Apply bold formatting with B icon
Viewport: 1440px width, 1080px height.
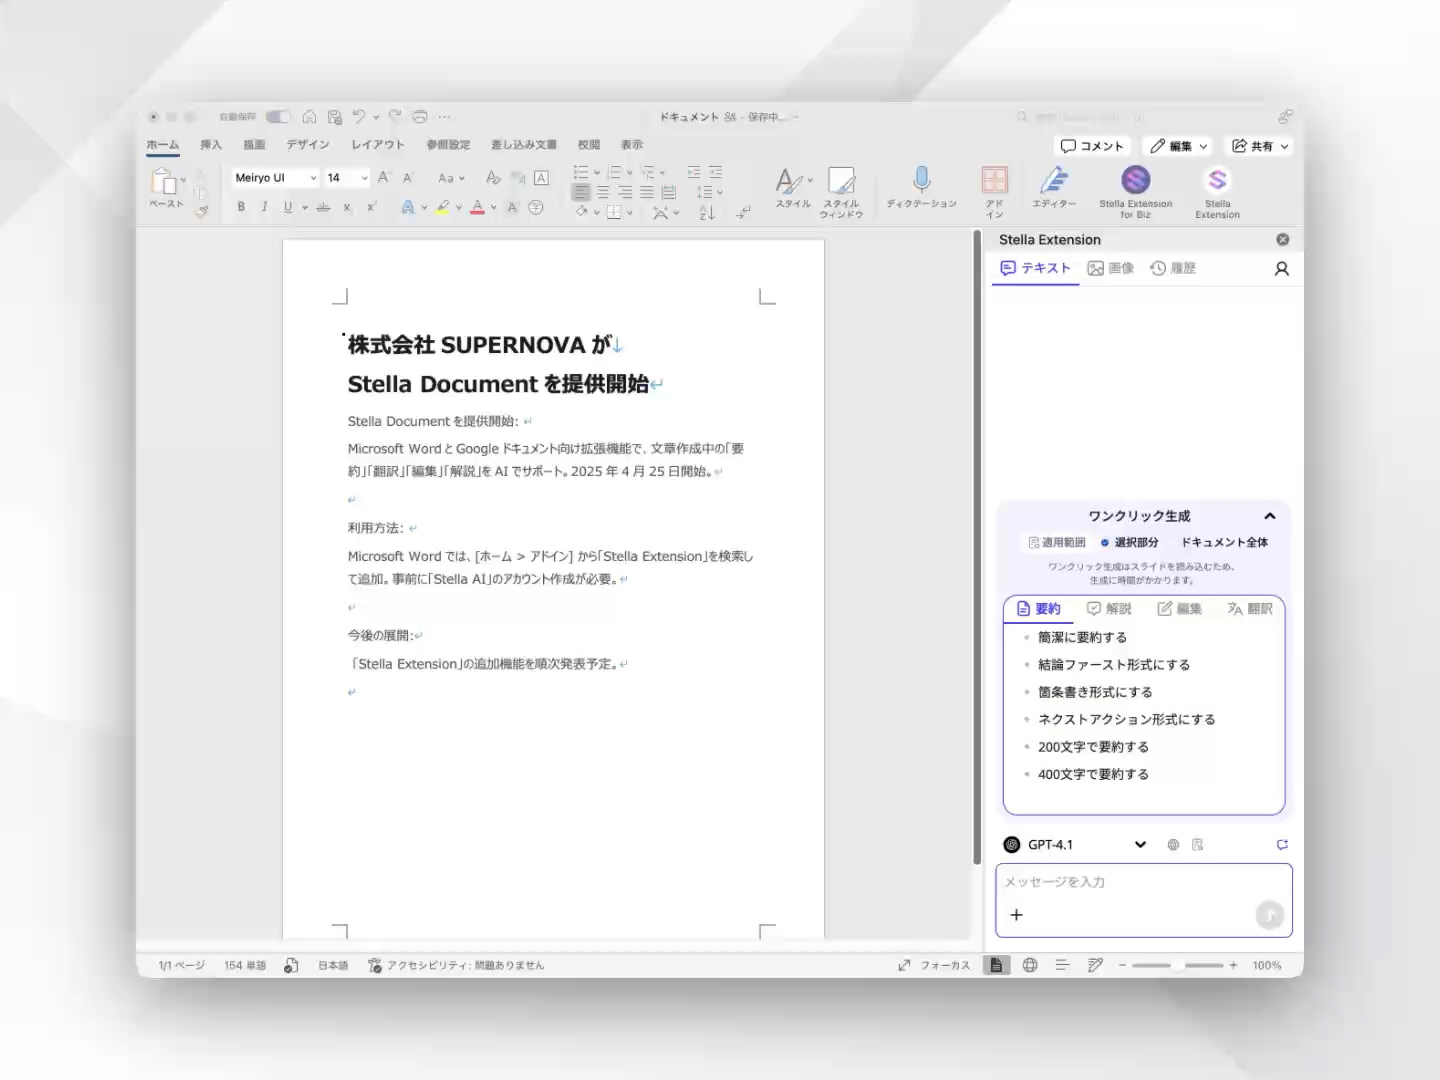tap(241, 207)
